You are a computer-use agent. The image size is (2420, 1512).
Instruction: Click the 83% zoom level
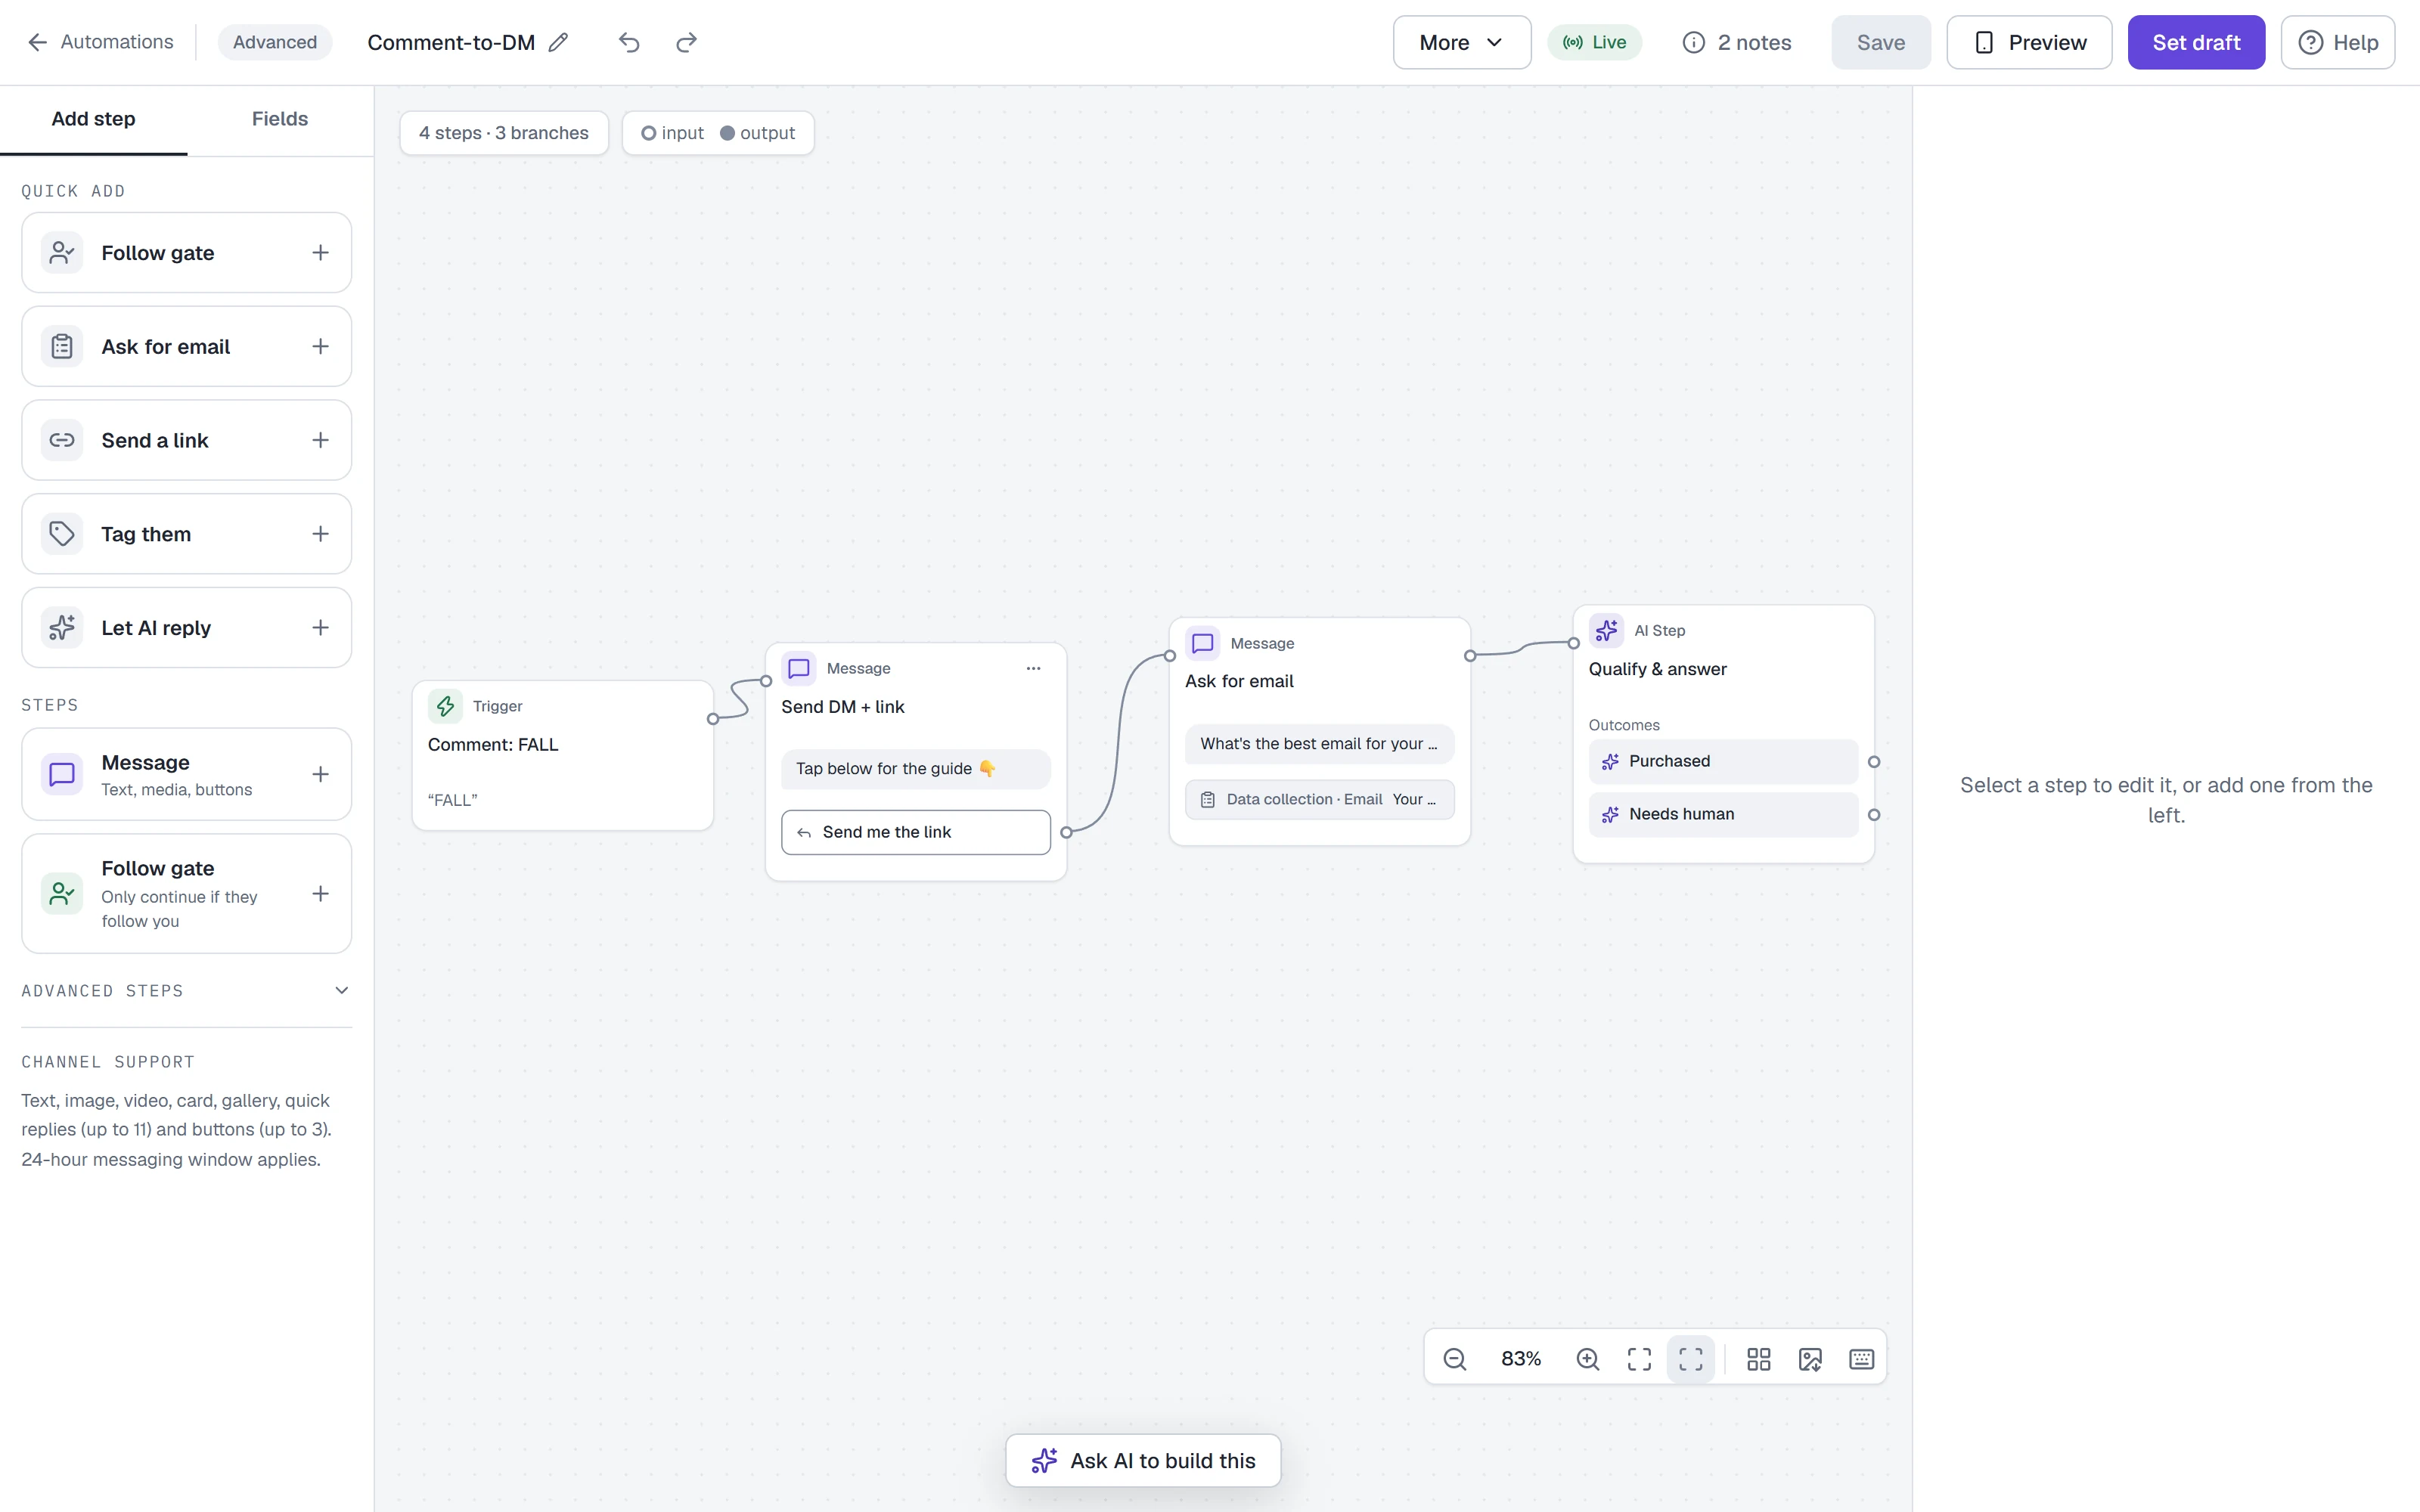pos(1521,1358)
